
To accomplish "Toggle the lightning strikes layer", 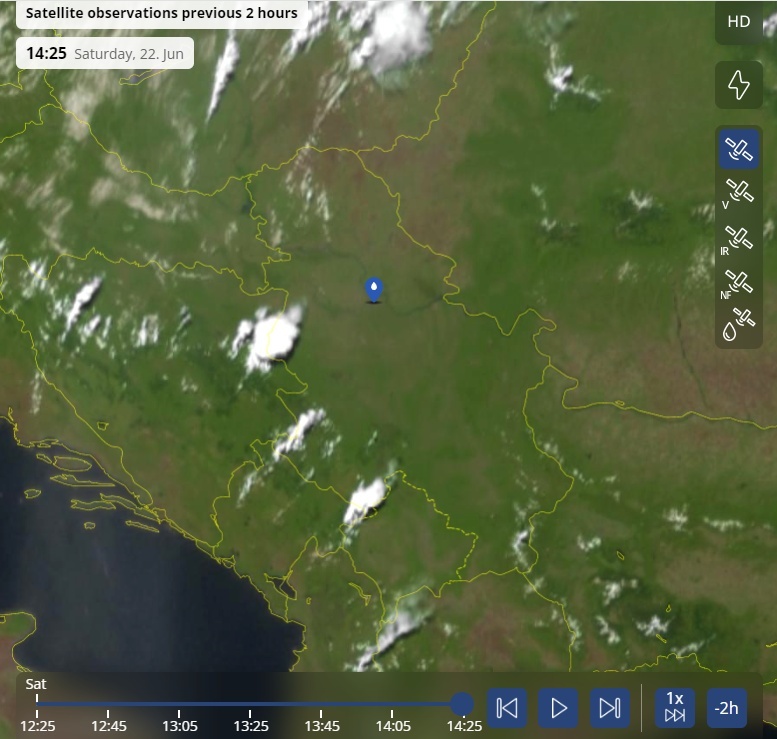I will point(738,85).
